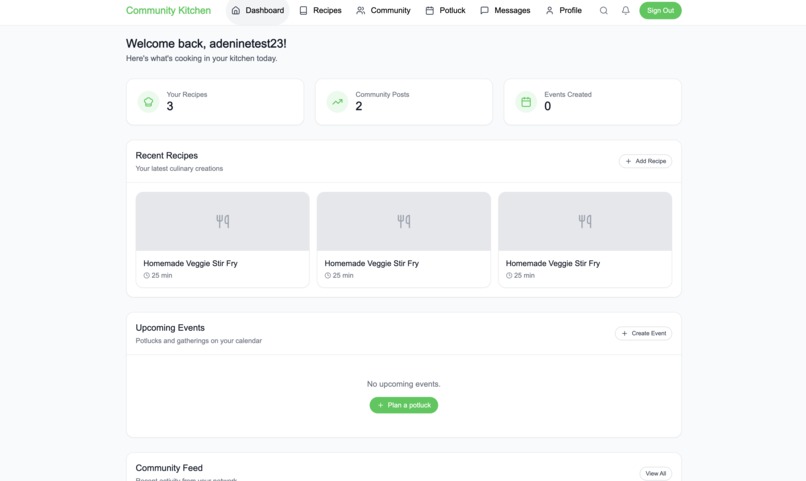Click the No upcoming events message
This screenshot has height=481, width=806.
(404, 384)
